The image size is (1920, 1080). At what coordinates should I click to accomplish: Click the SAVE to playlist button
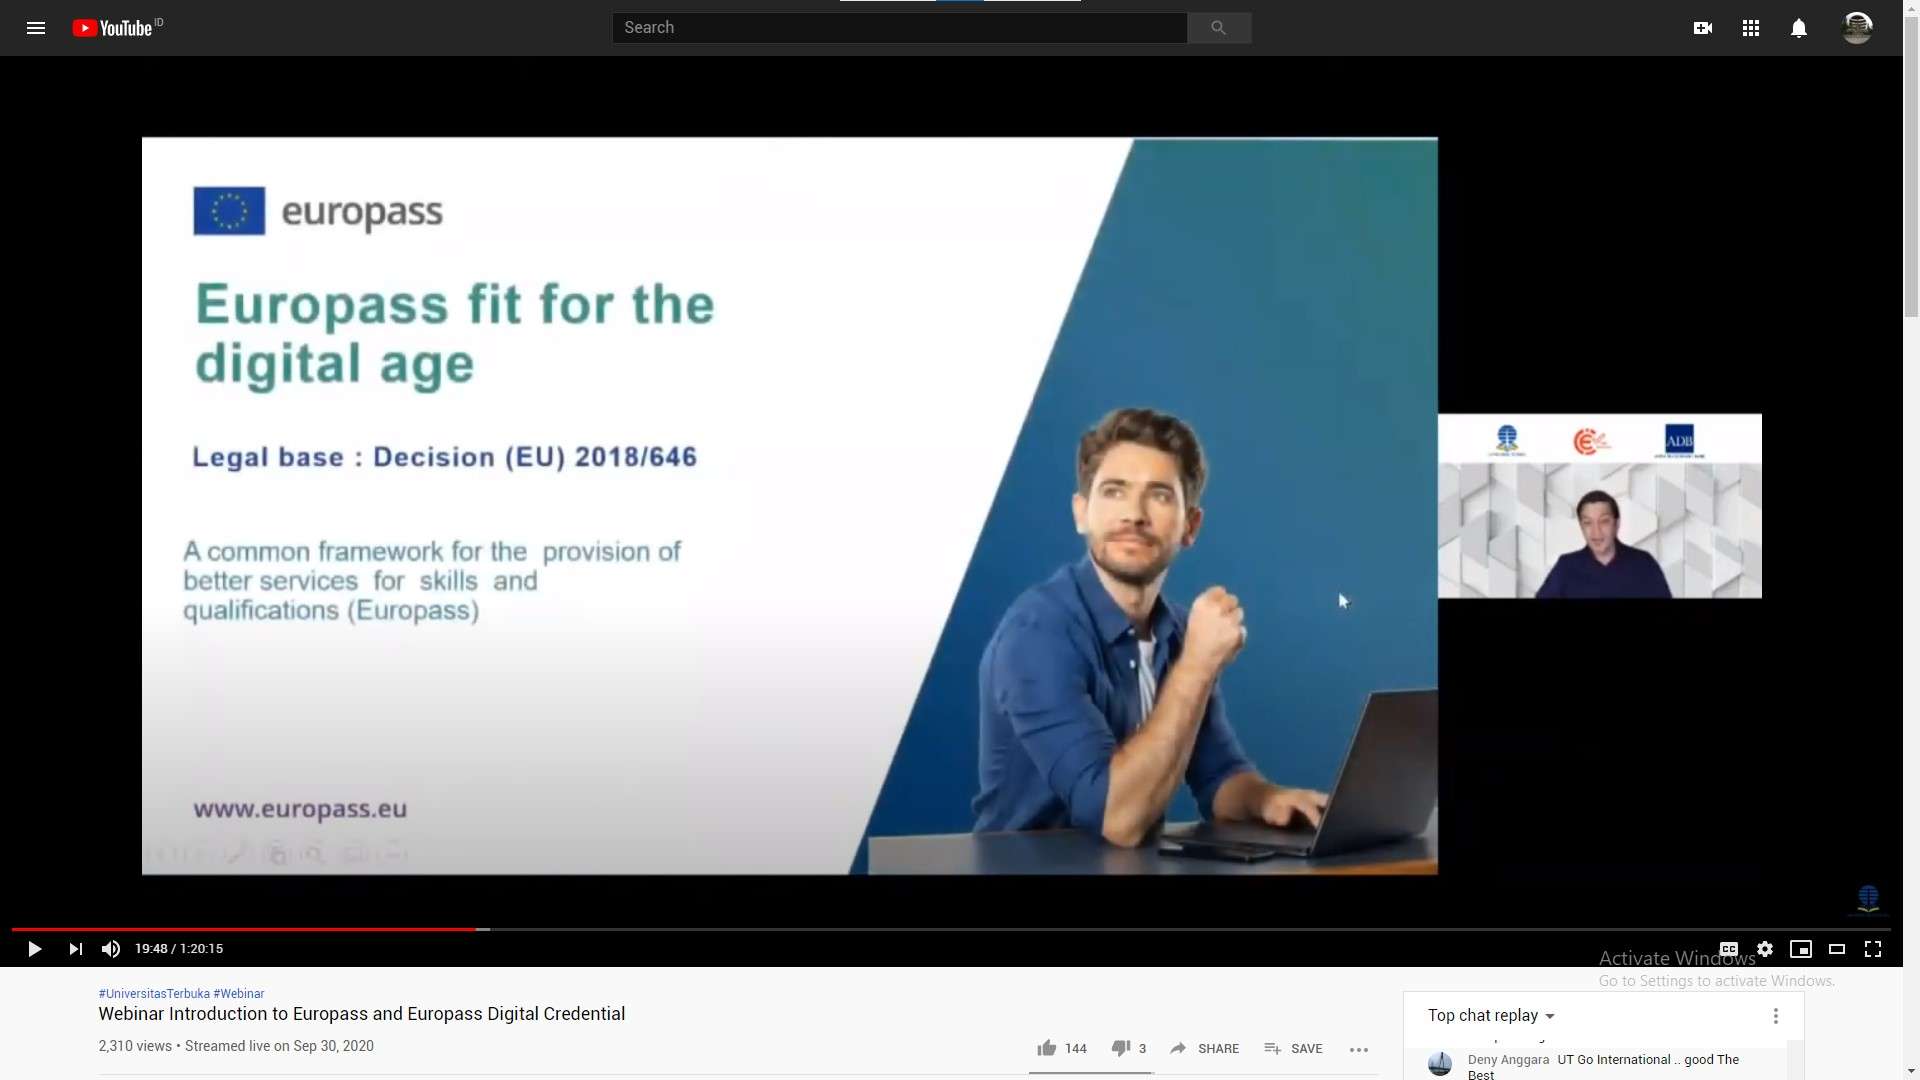coord(1293,1048)
